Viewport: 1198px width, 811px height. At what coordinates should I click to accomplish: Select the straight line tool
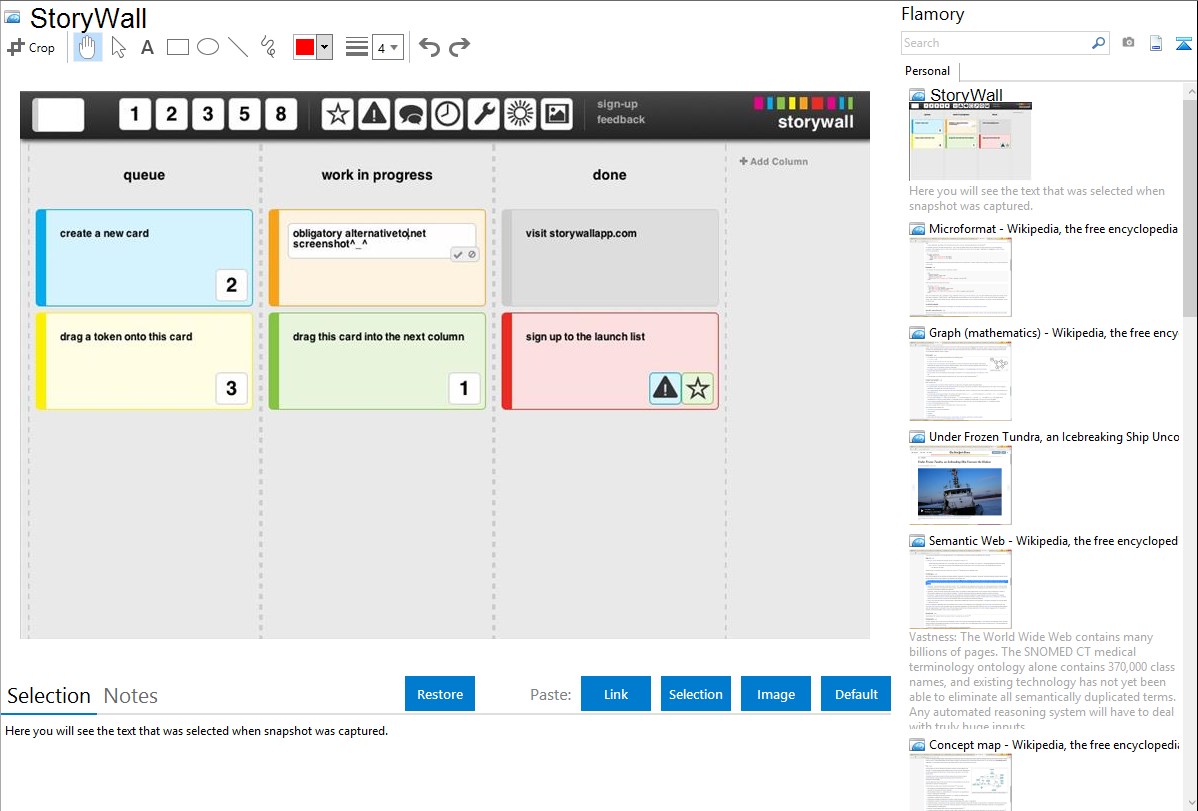click(238, 47)
